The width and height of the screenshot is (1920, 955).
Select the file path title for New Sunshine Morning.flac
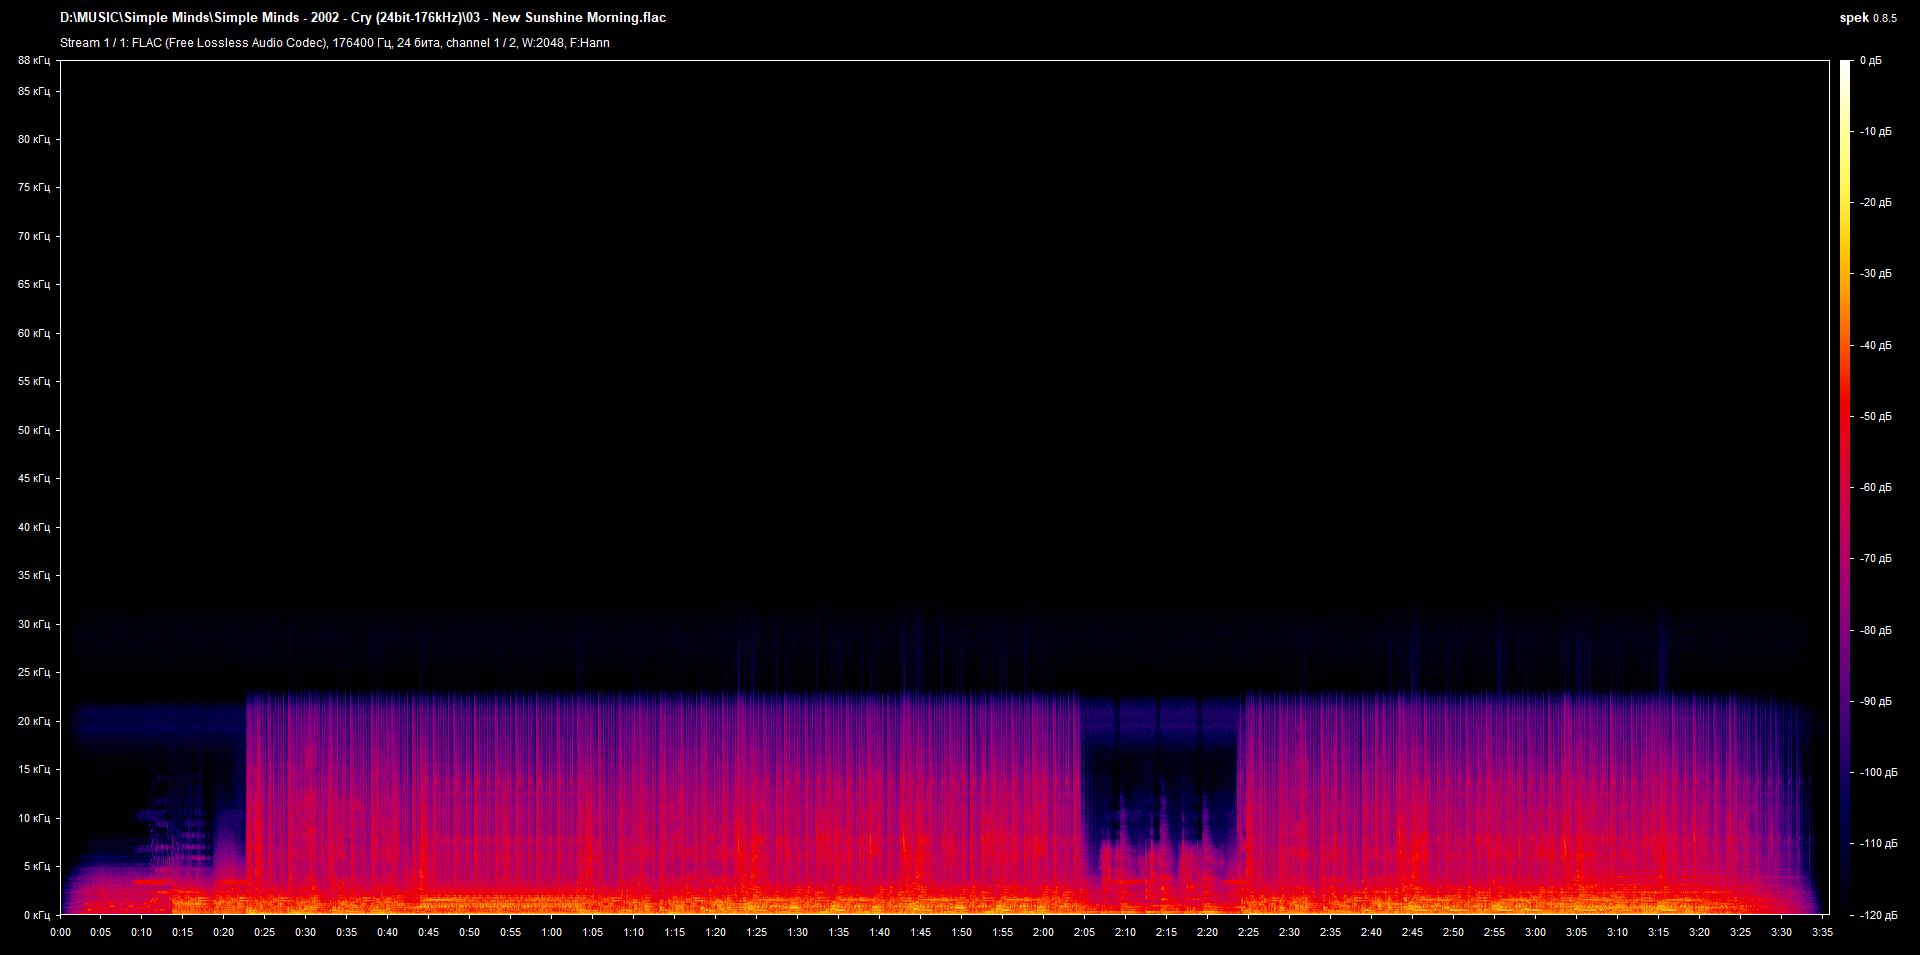coord(364,17)
